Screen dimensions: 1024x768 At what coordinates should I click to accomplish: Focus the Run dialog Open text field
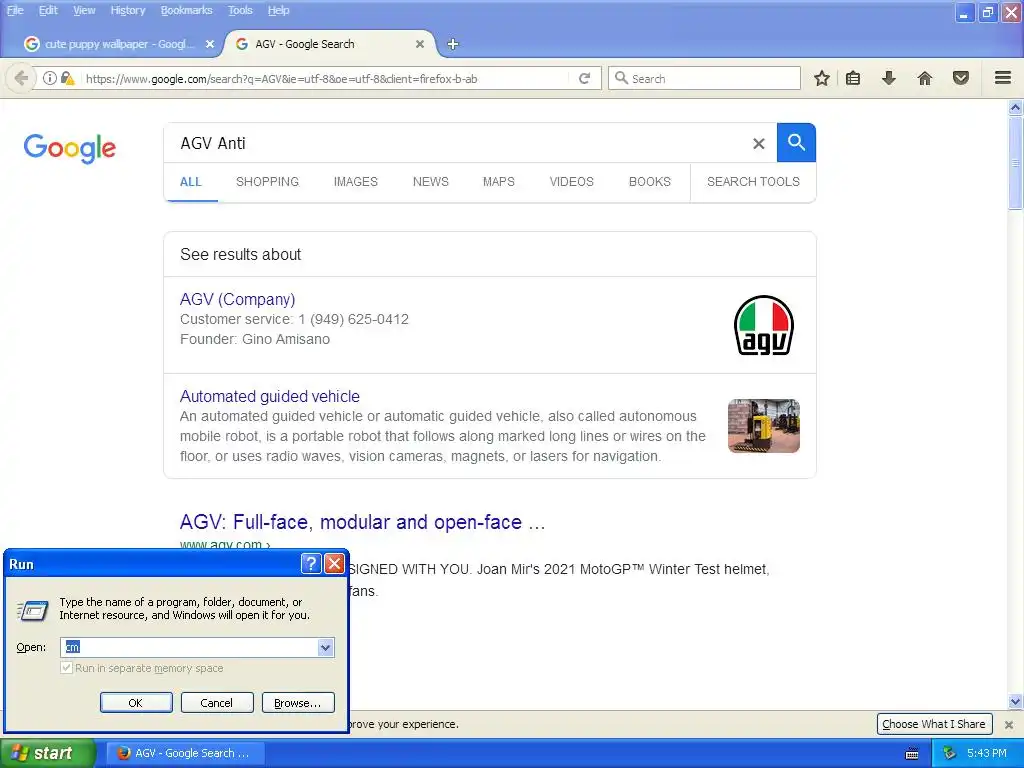click(x=189, y=647)
